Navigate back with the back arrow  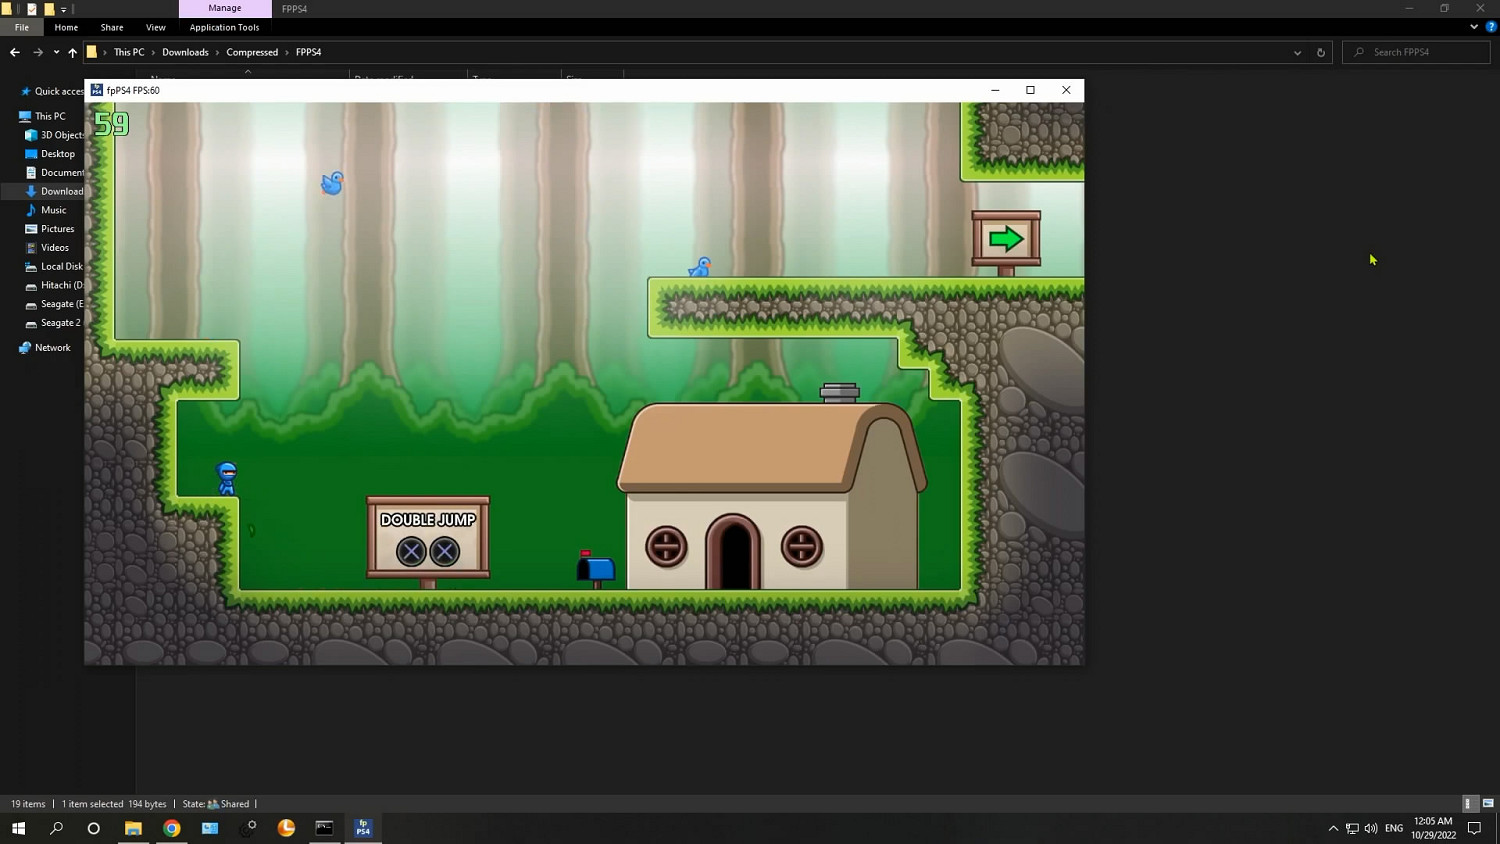[x=15, y=52]
